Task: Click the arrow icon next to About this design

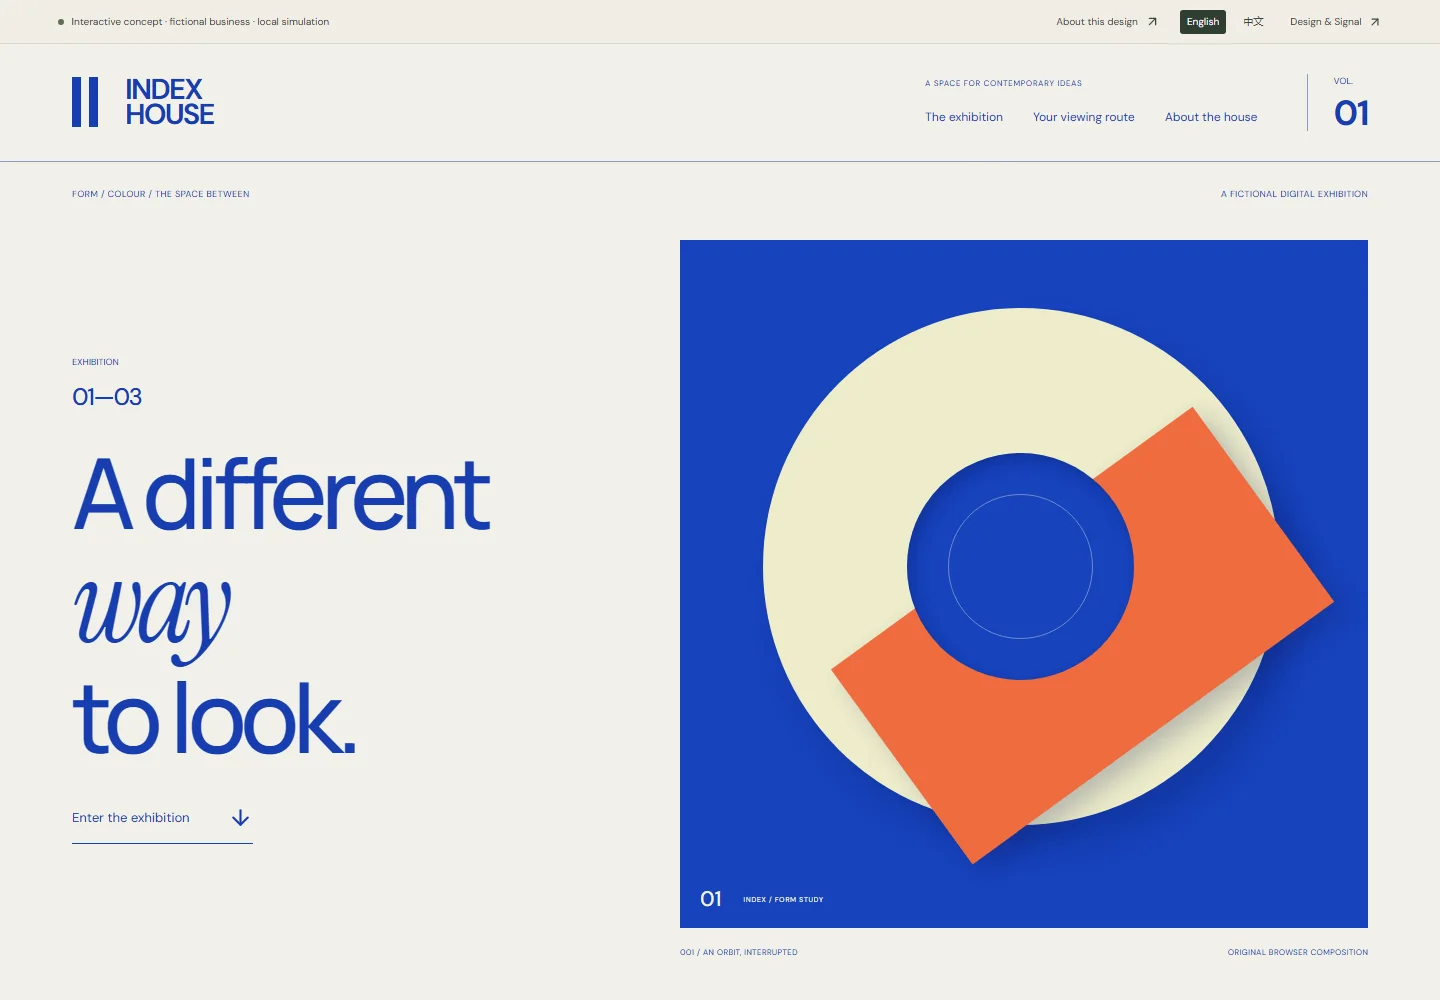Action: pos(1152,22)
